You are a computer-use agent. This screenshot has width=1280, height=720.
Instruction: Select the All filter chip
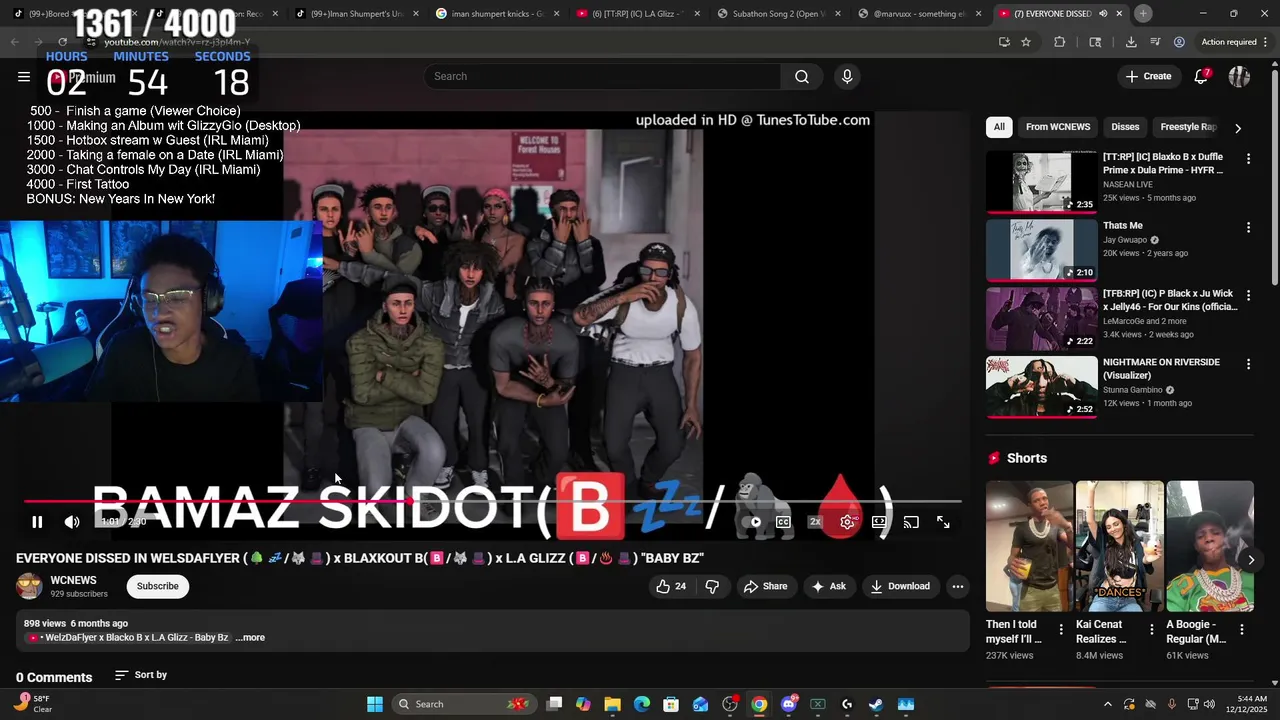[x=999, y=127]
